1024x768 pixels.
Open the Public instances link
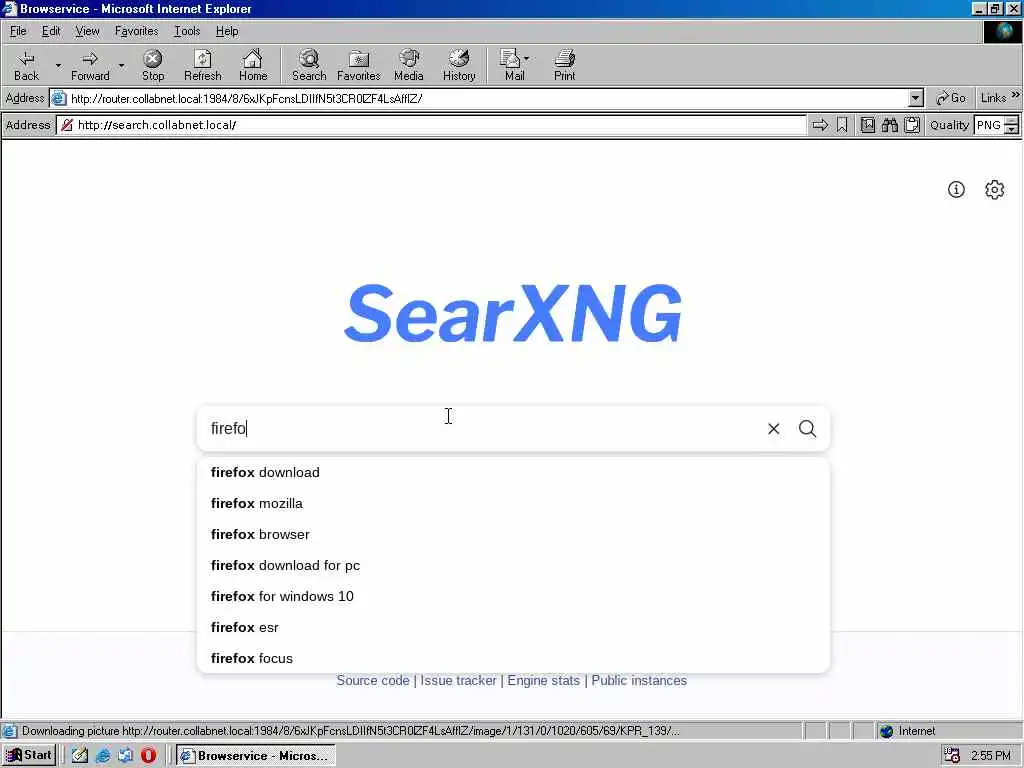coord(639,680)
